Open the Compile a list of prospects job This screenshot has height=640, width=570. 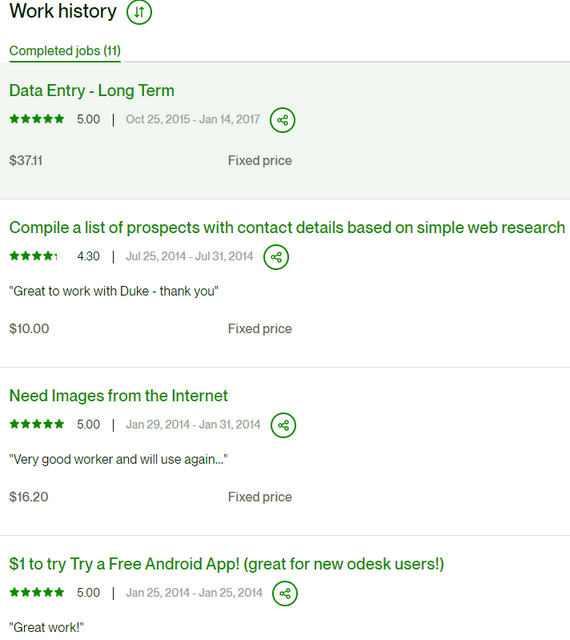coord(287,228)
